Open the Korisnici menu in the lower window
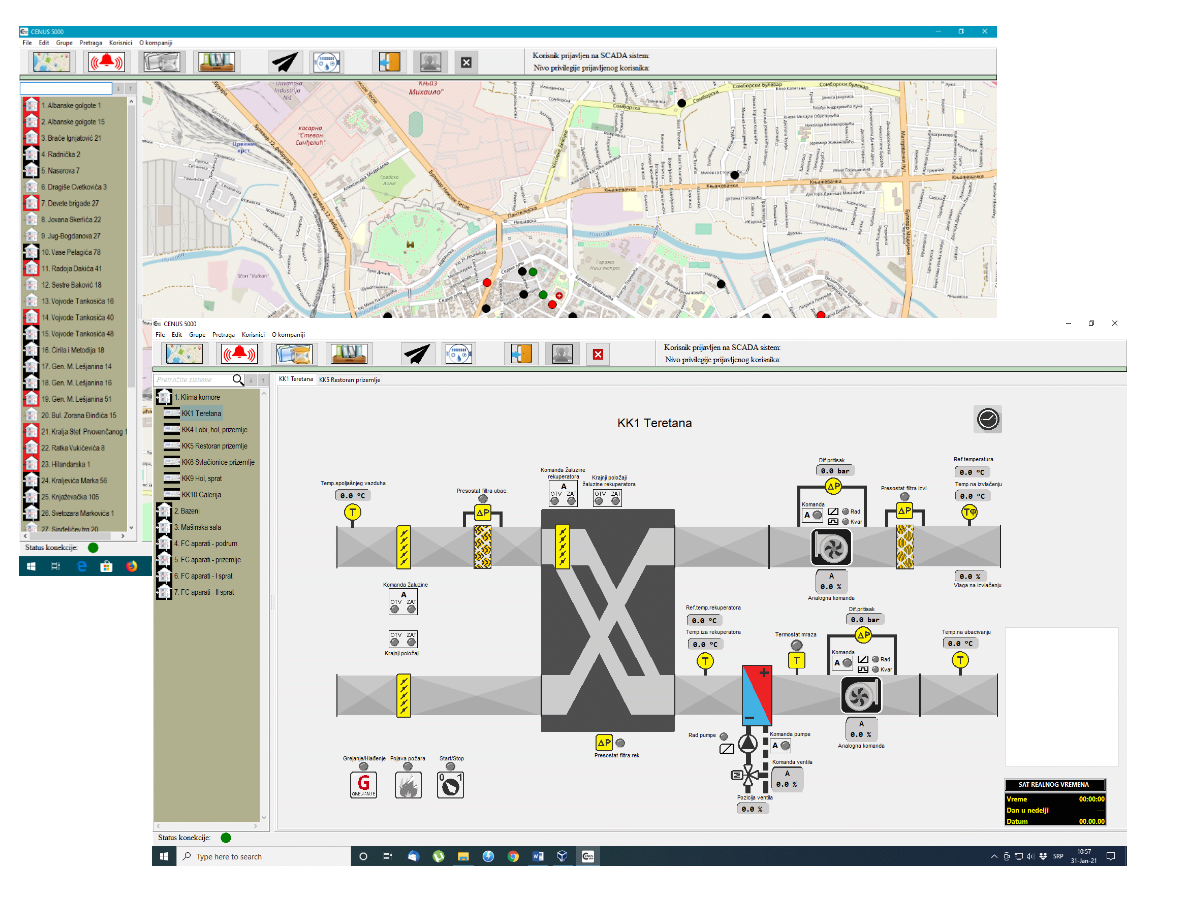Image resolution: width=1177 pixels, height=897 pixels. [x=252, y=335]
